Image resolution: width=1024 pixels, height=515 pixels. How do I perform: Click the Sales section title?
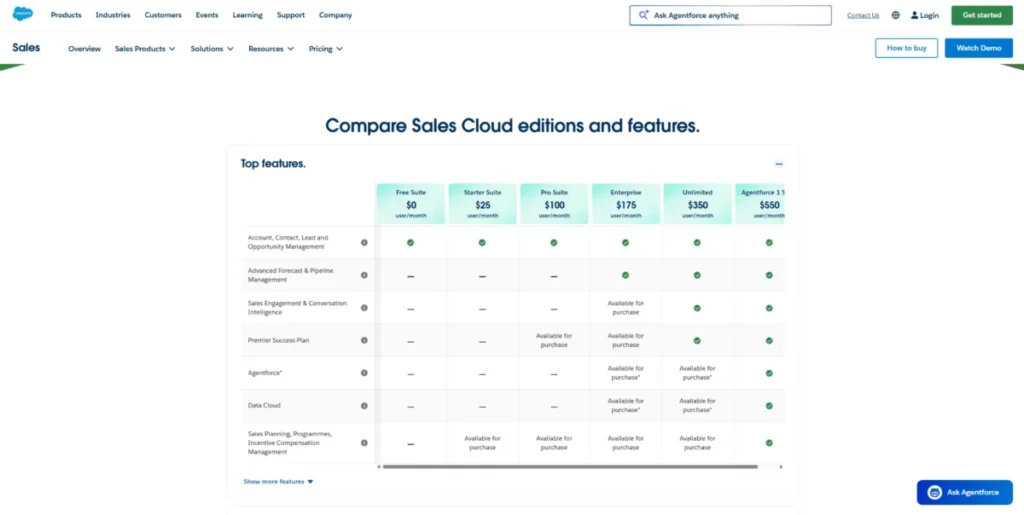pos(26,48)
